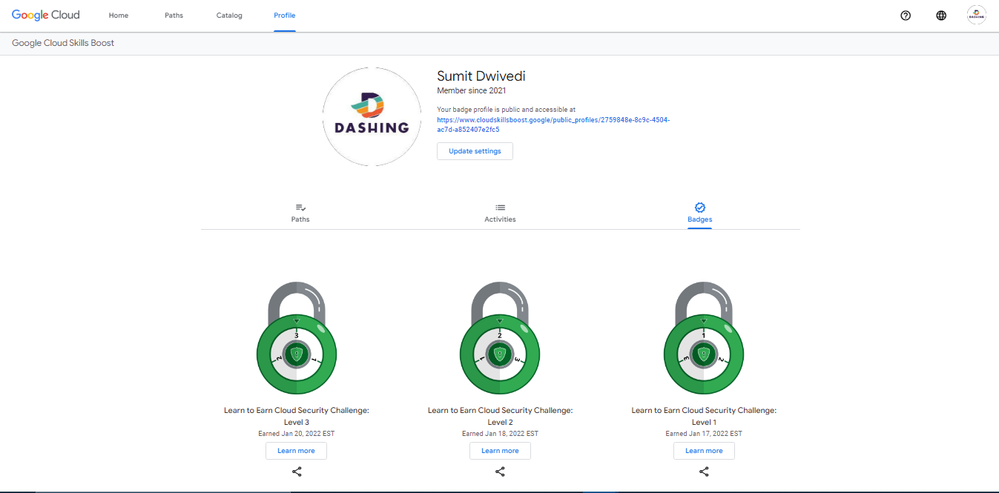Viewport: 999px width, 493px height.
Task: Click 'Your badge profile is public' text
Action: pos(506,110)
